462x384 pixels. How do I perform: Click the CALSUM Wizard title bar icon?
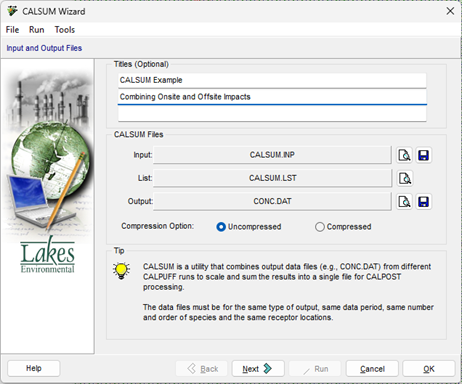point(12,11)
